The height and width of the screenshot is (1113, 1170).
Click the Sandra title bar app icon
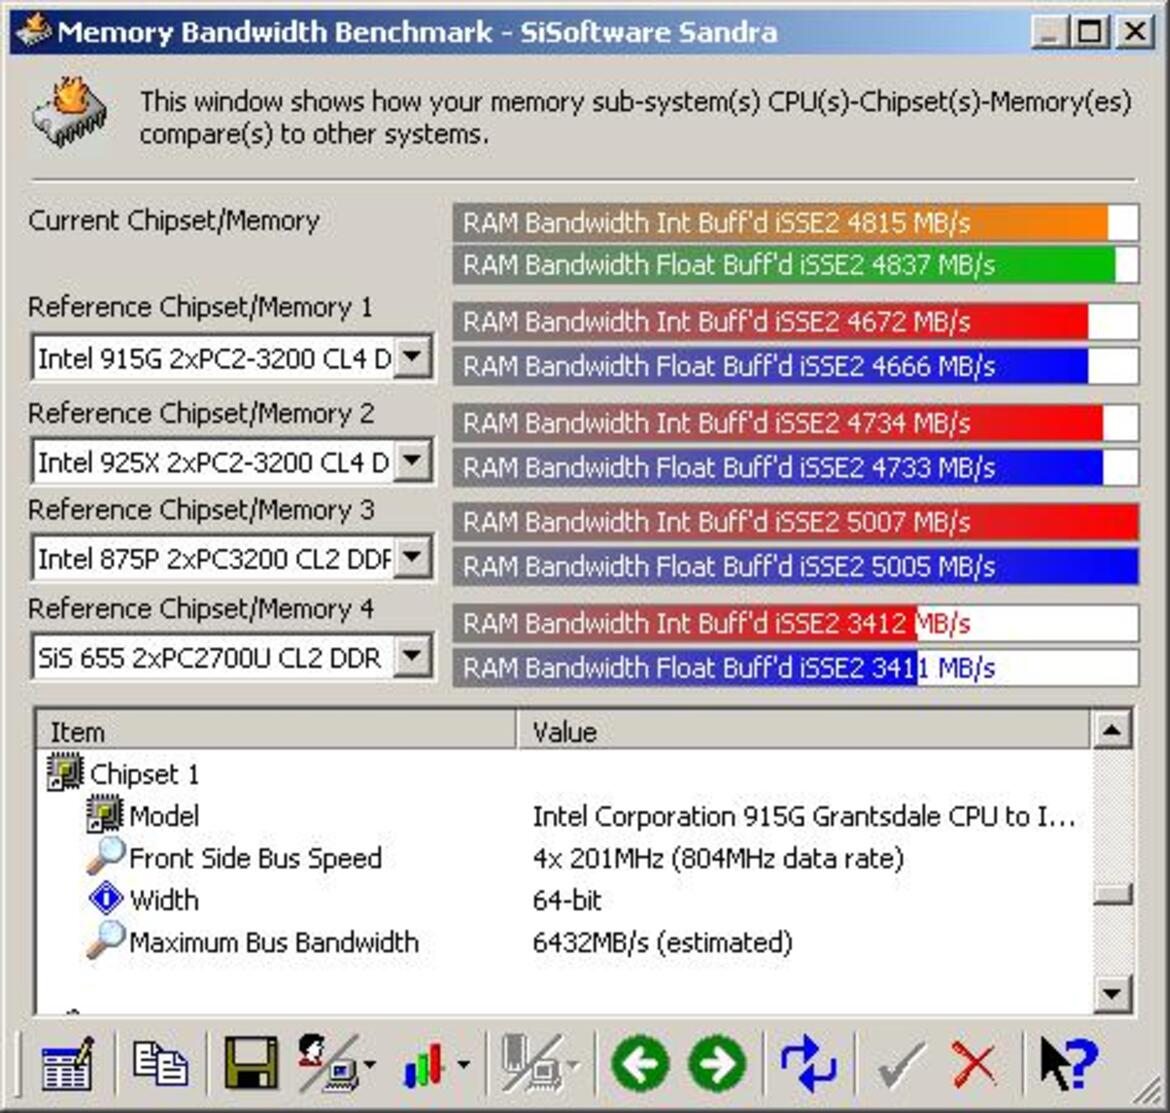(33, 31)
